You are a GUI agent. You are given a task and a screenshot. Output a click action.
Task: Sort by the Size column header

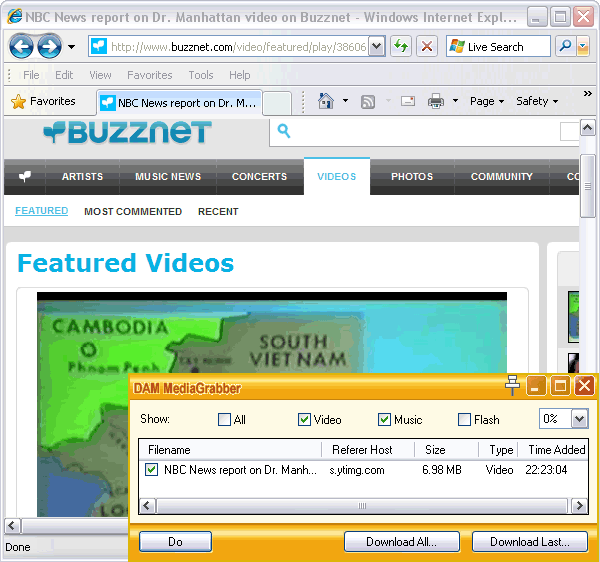tap(447, 450)
